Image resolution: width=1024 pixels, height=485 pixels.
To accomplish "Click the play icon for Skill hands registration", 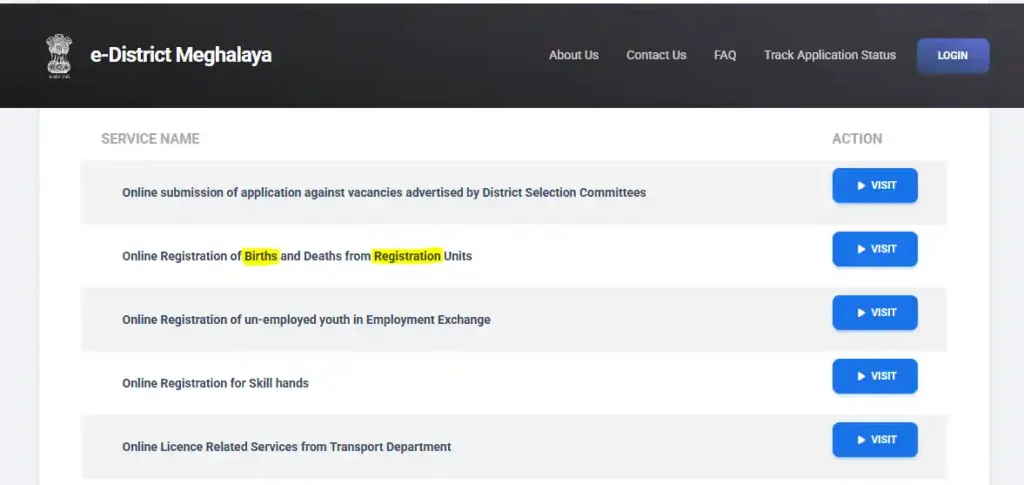I will coord(862,376).
